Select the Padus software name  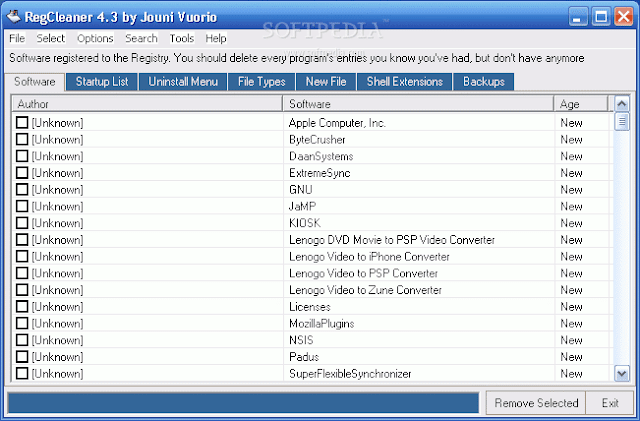pyautogui.click(x=304, y=357)
